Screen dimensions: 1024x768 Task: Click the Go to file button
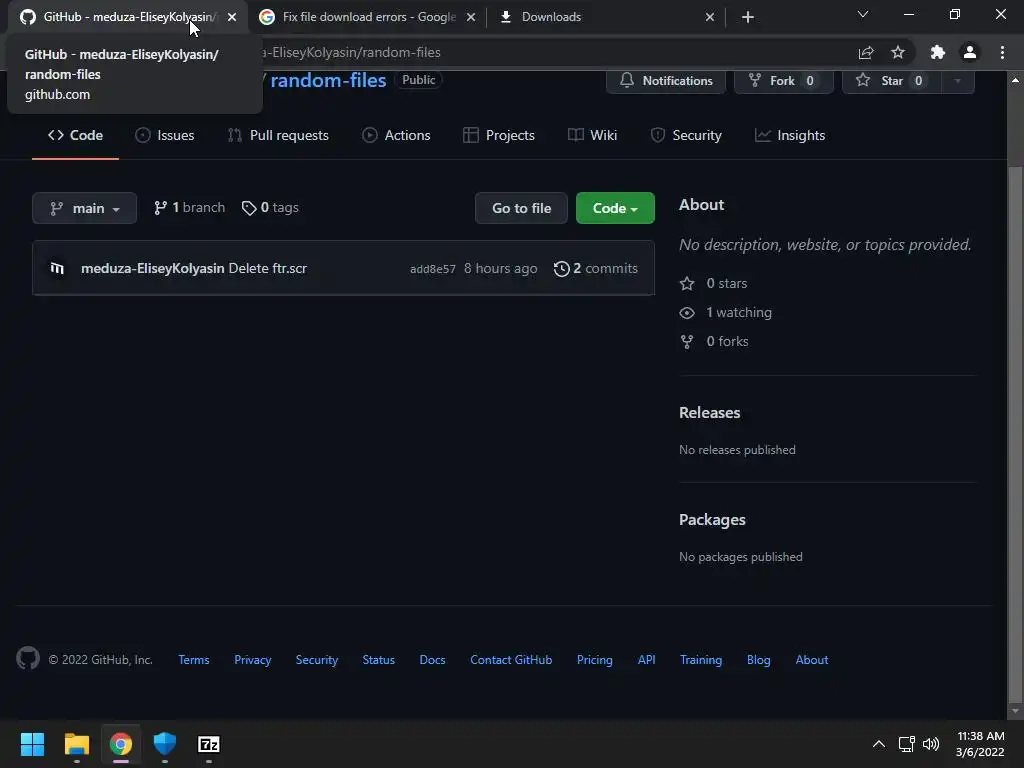[521, 208]
